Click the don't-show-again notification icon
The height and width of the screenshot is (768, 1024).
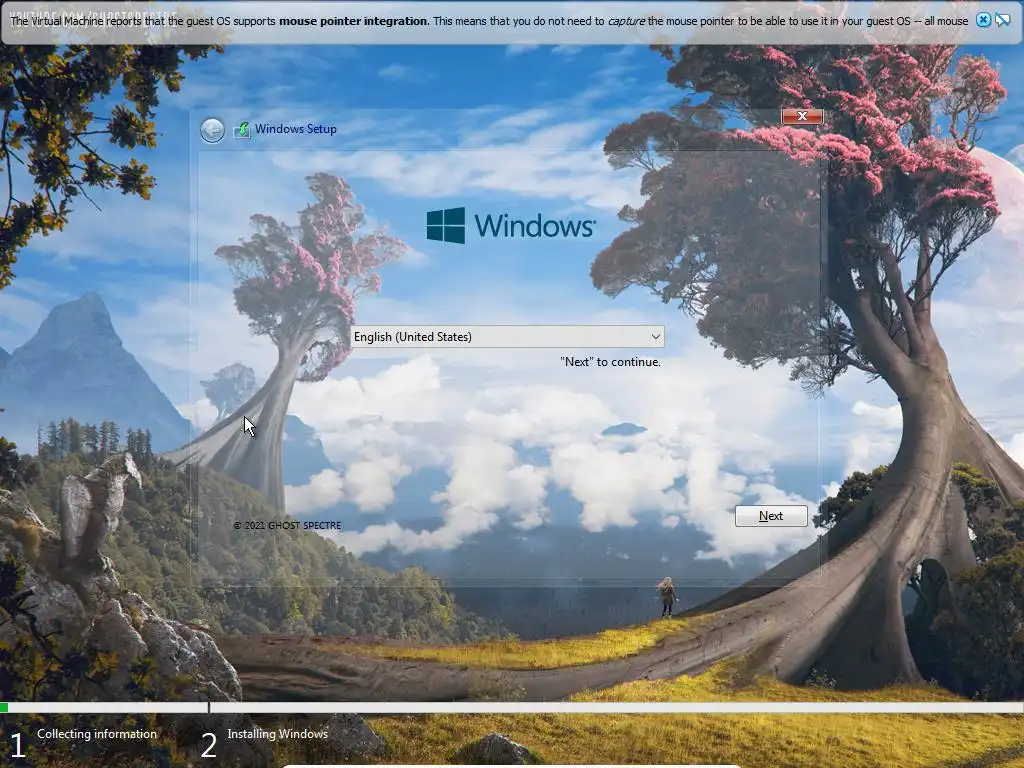click(x=1002, y=20)
